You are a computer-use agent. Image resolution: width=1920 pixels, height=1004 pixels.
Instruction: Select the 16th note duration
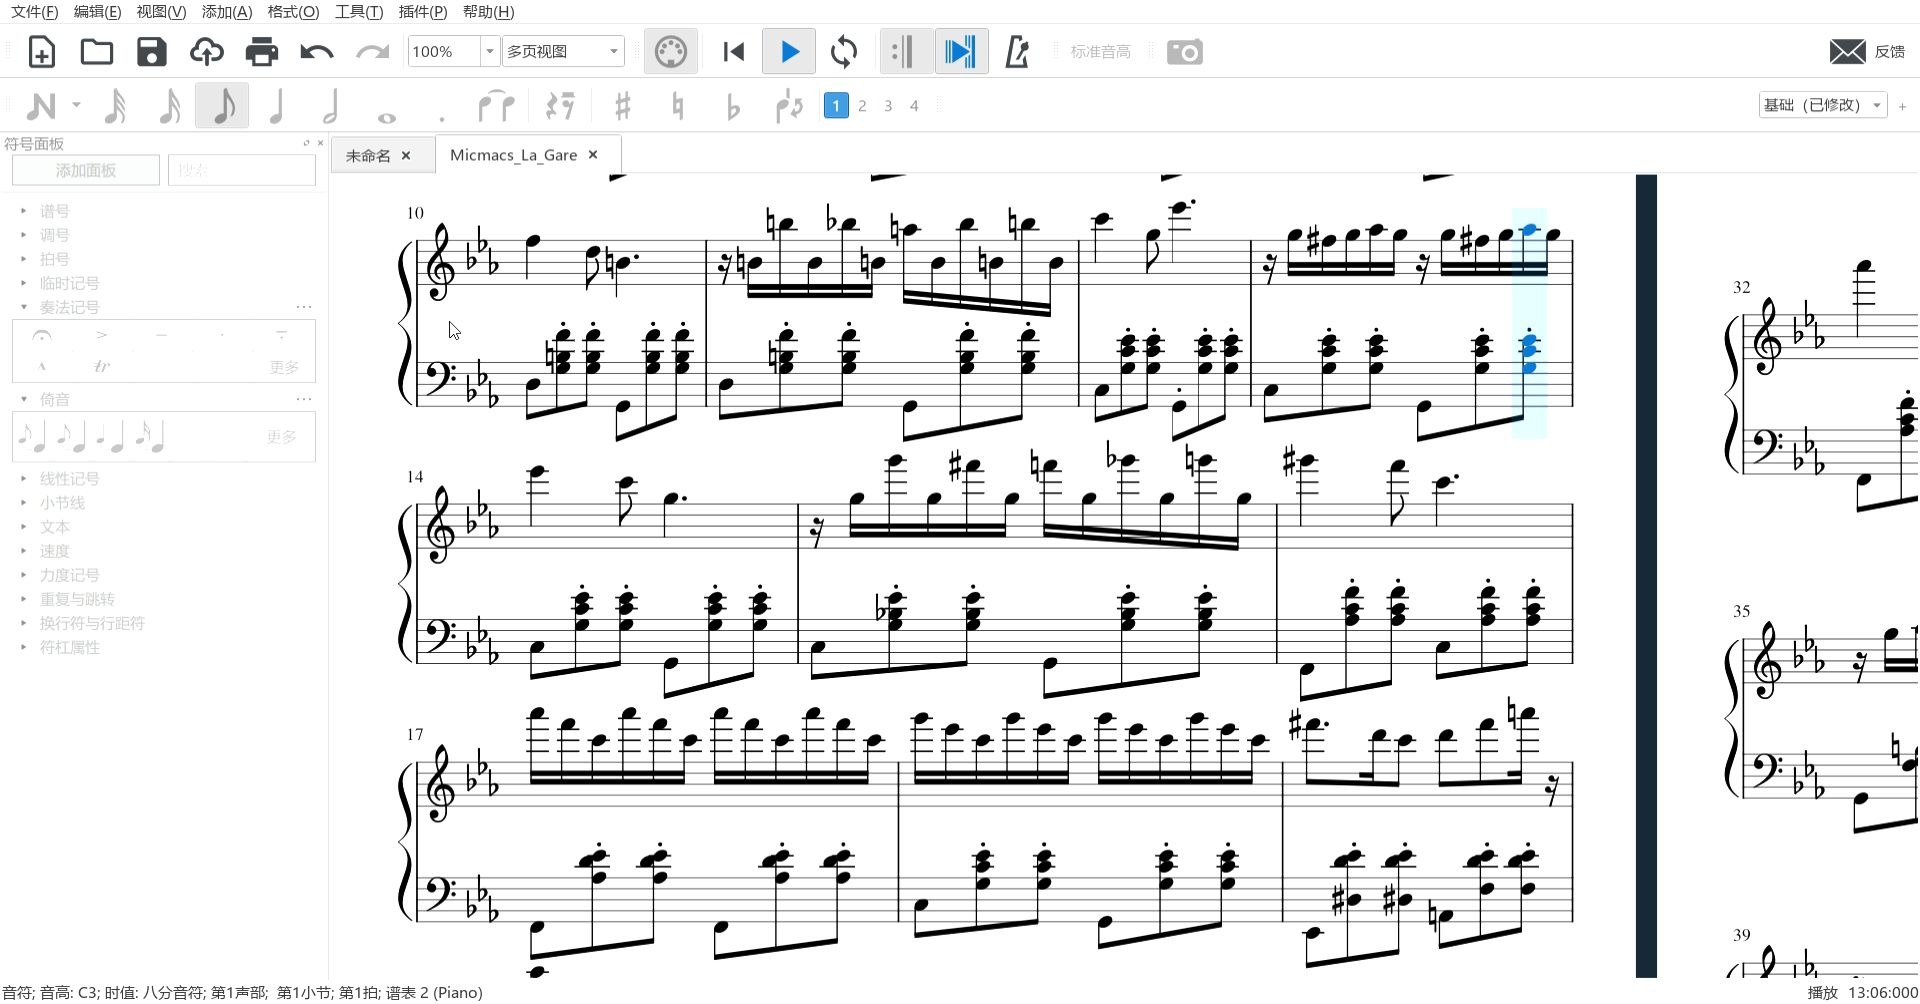tap(170, 106)
